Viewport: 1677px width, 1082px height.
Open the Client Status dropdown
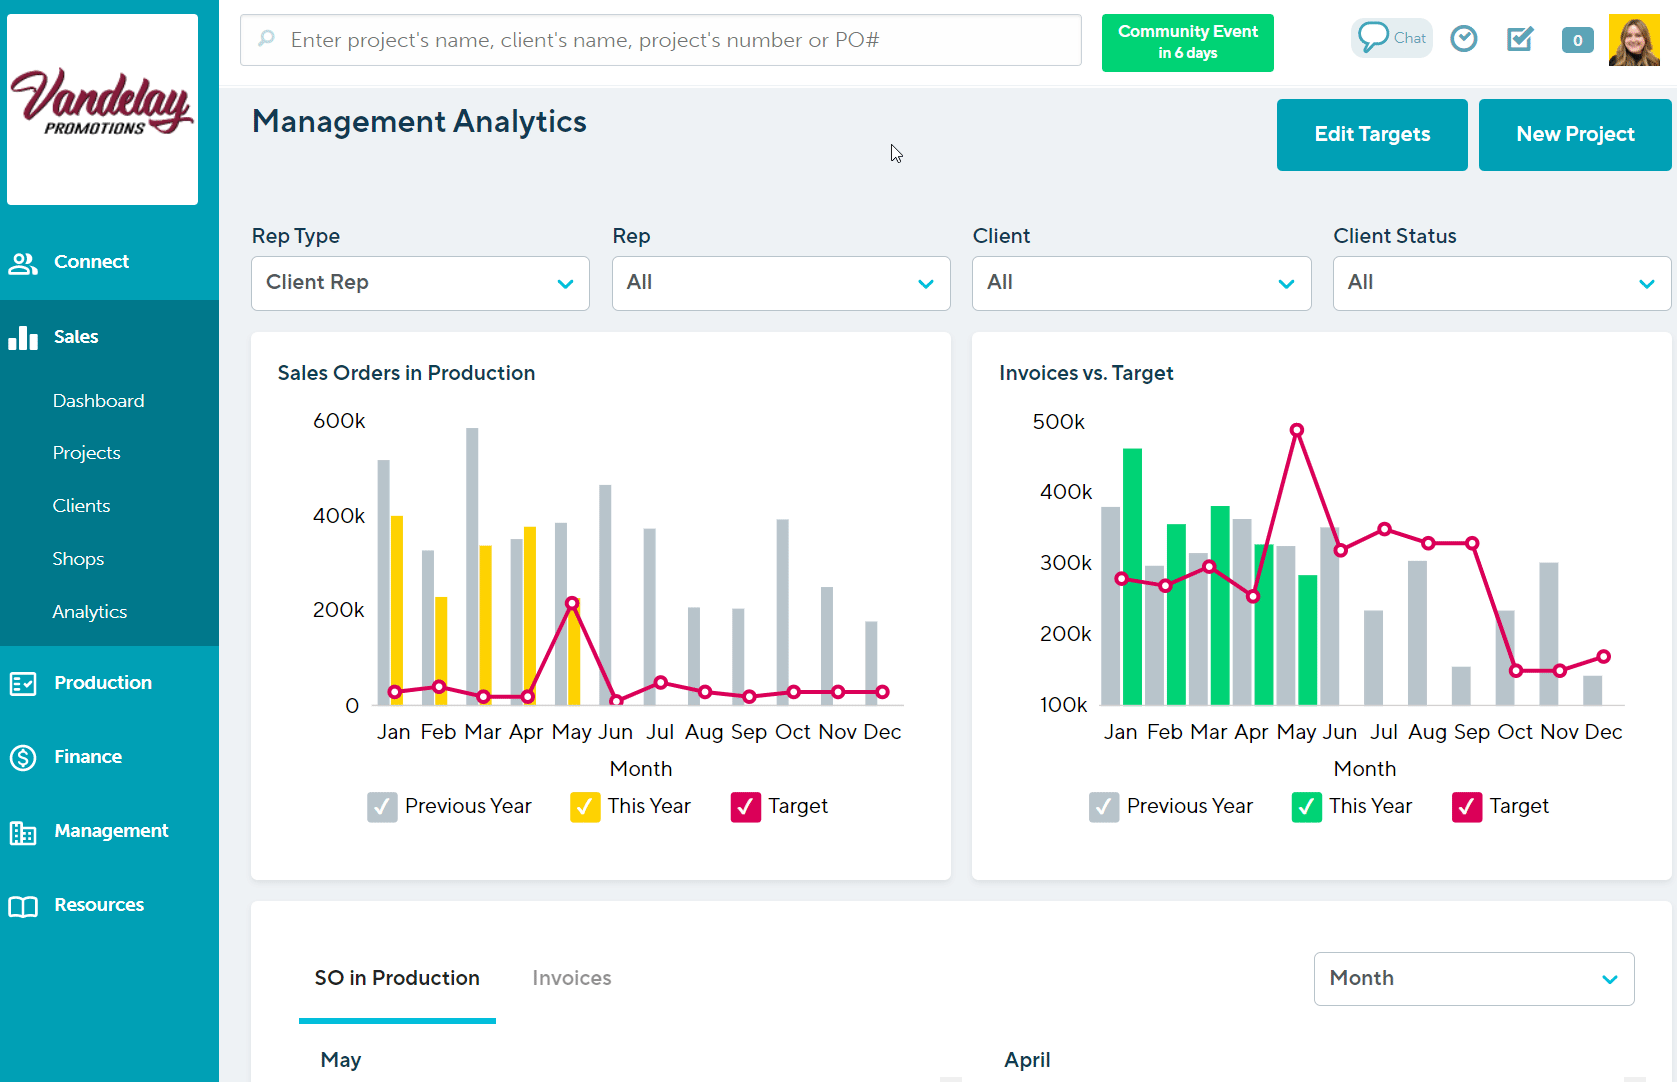pos(1501,283)
